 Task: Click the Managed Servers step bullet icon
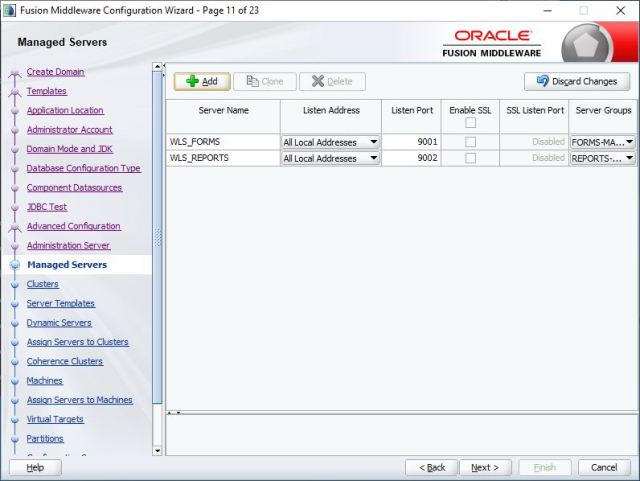point(15,265)
